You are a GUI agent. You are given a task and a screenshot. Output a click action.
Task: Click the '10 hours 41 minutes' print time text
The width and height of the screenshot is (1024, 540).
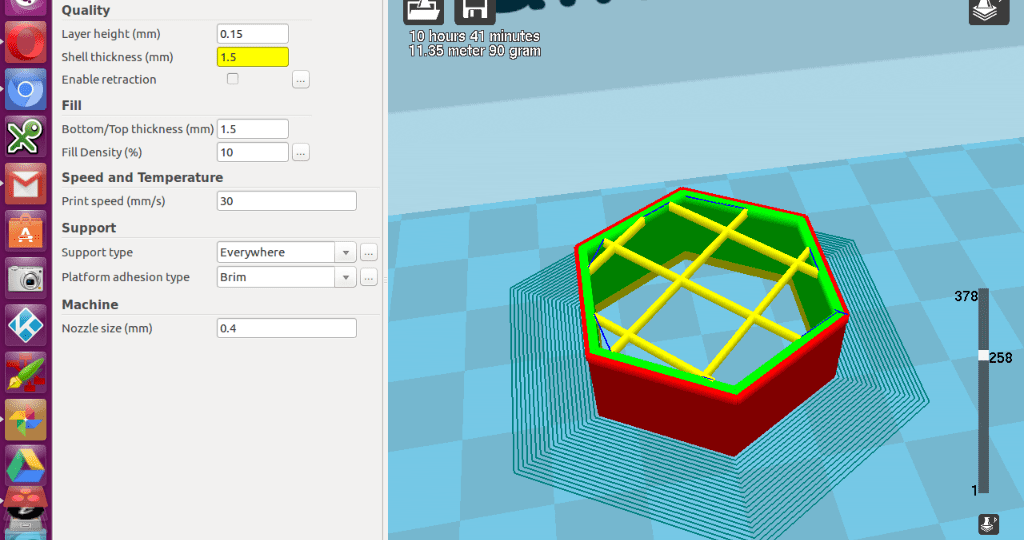point(475,36)
